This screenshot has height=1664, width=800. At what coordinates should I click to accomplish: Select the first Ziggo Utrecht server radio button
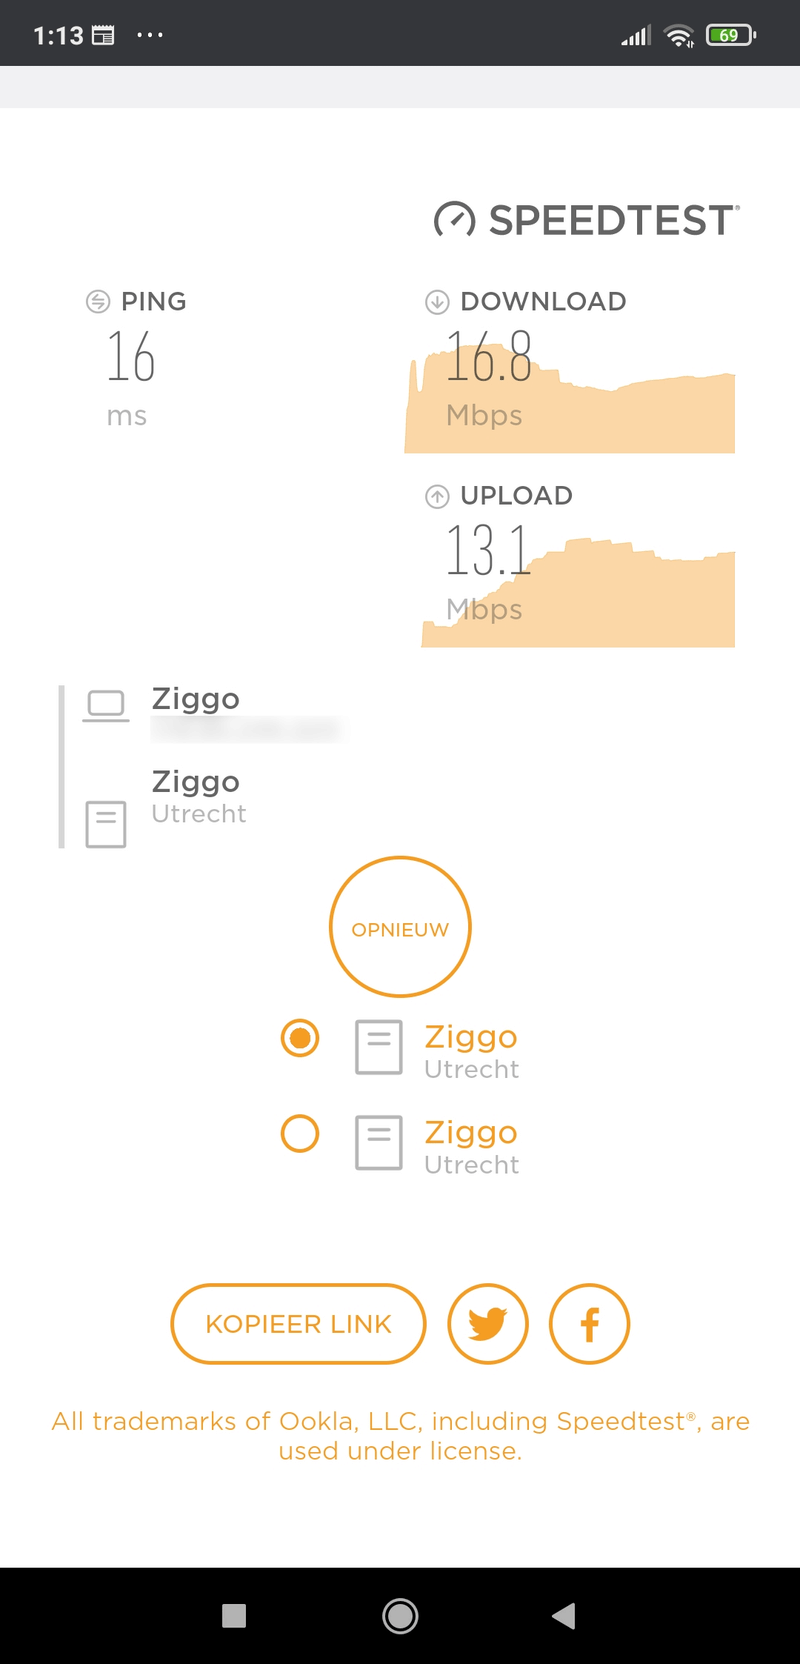(x=300, y=1038)
